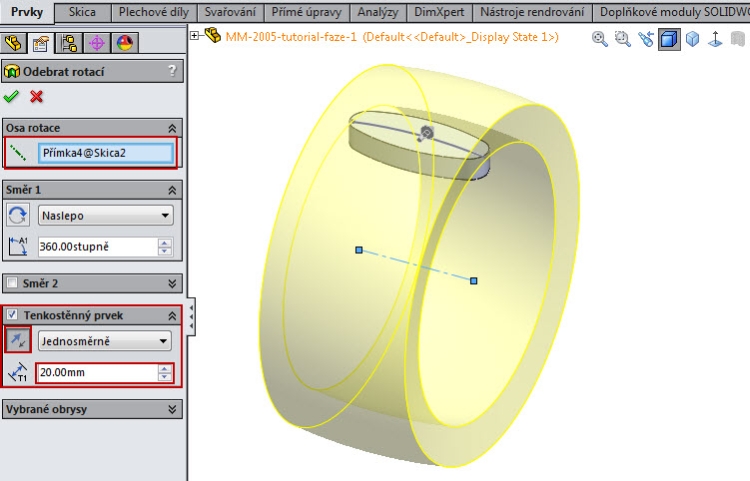Viewport: 750px width, 481px height.
Task: Click the left endpoint of the axis centerline
Action: (359, 250)
